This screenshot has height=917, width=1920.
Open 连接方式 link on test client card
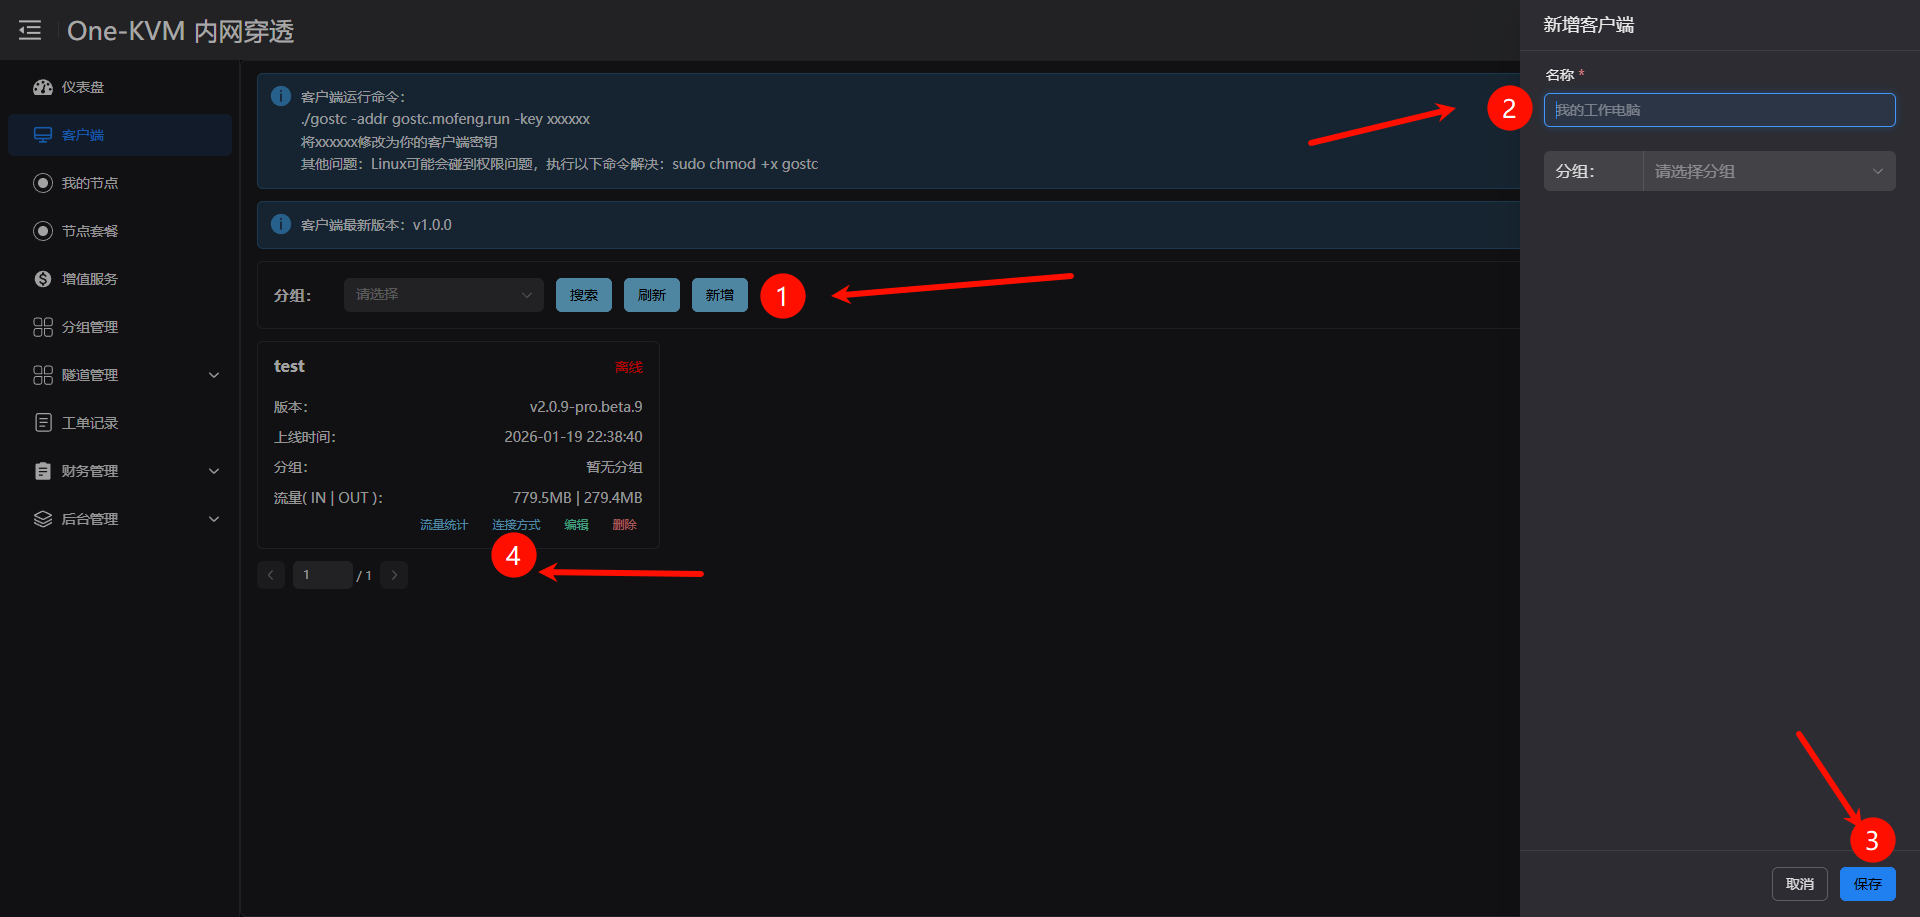[x=516, y=525]
